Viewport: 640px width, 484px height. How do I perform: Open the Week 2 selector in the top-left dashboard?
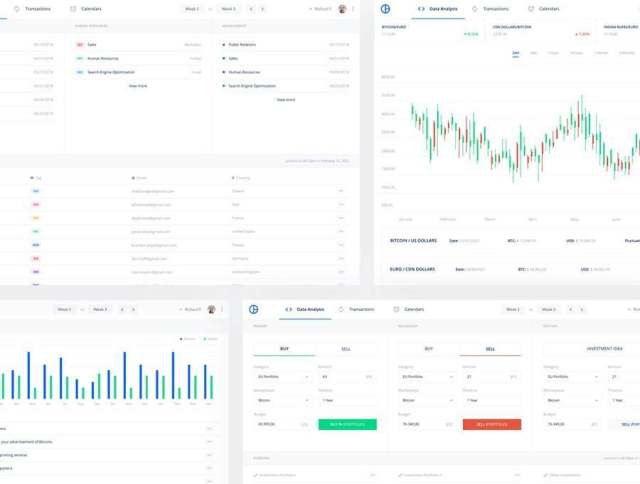[229, 9]
